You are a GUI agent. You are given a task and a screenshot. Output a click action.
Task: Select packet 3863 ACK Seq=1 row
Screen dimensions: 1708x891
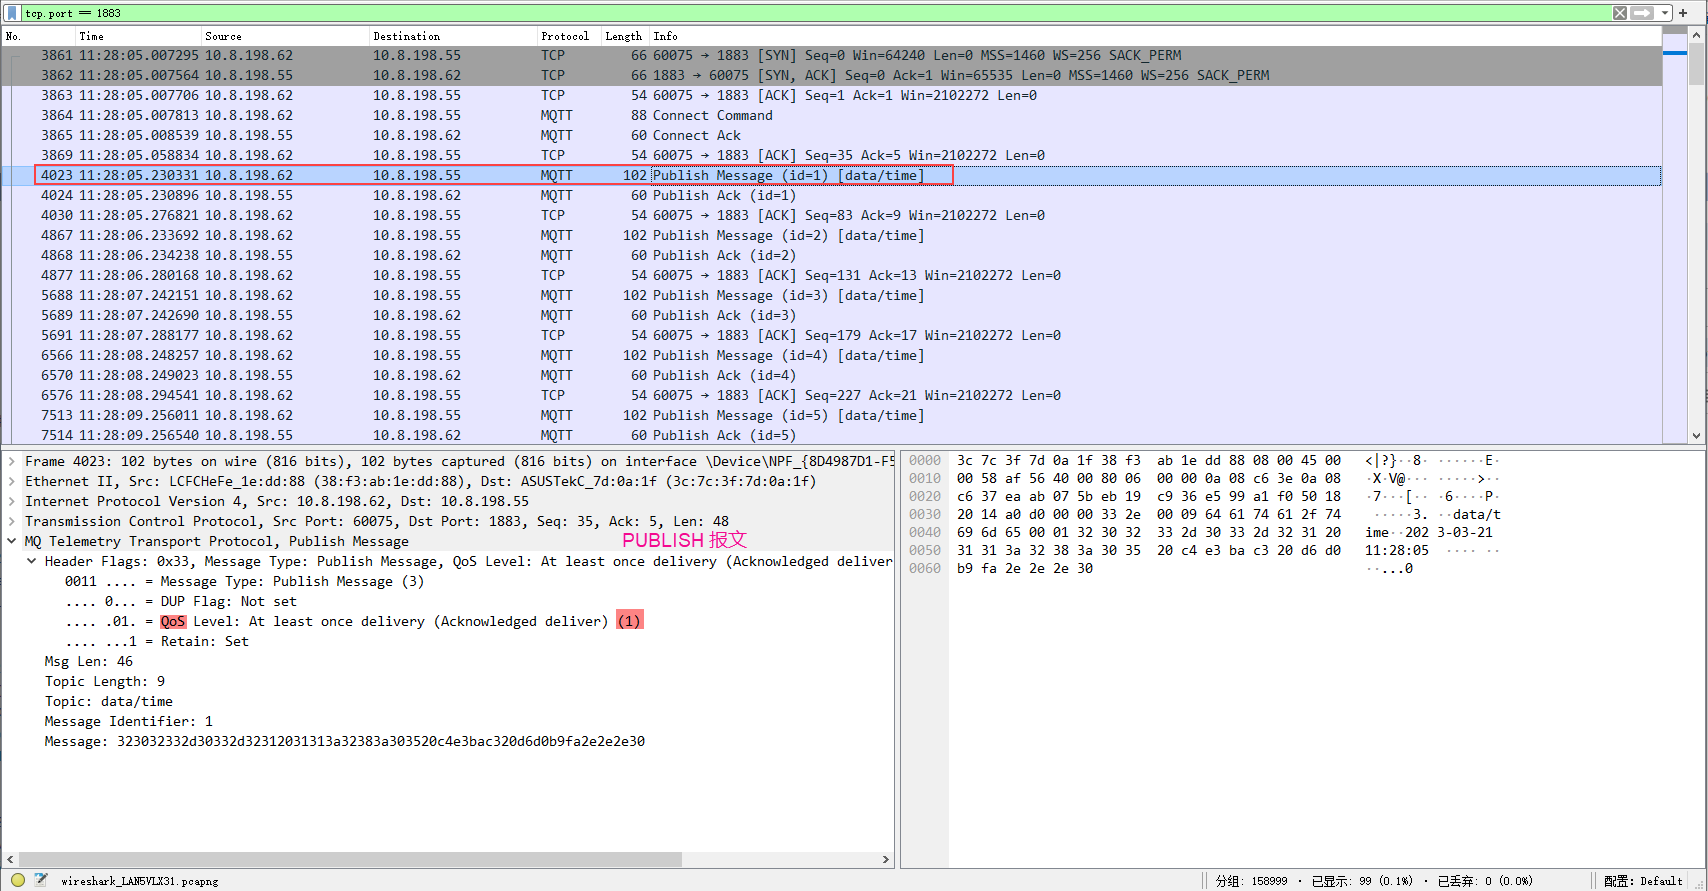click(831, 95)
